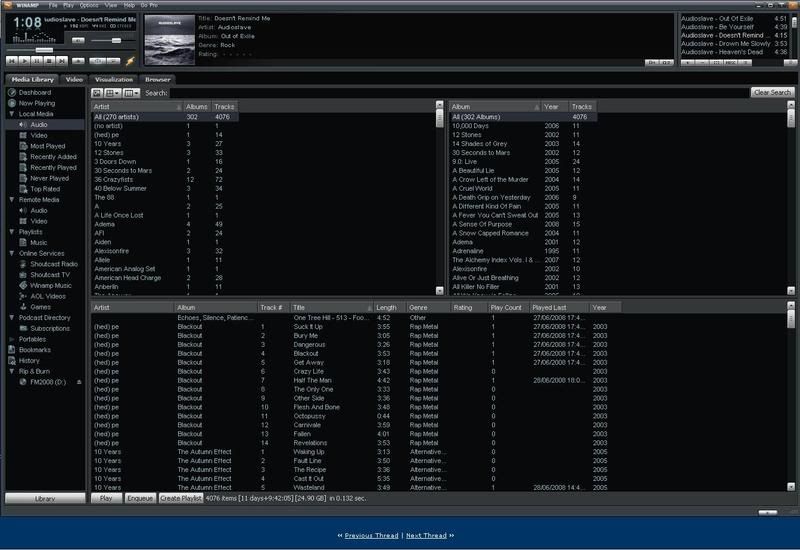This screenshot has height=550, width=800.
Task: Follow the Next Thread link
Action: [426, 535]
